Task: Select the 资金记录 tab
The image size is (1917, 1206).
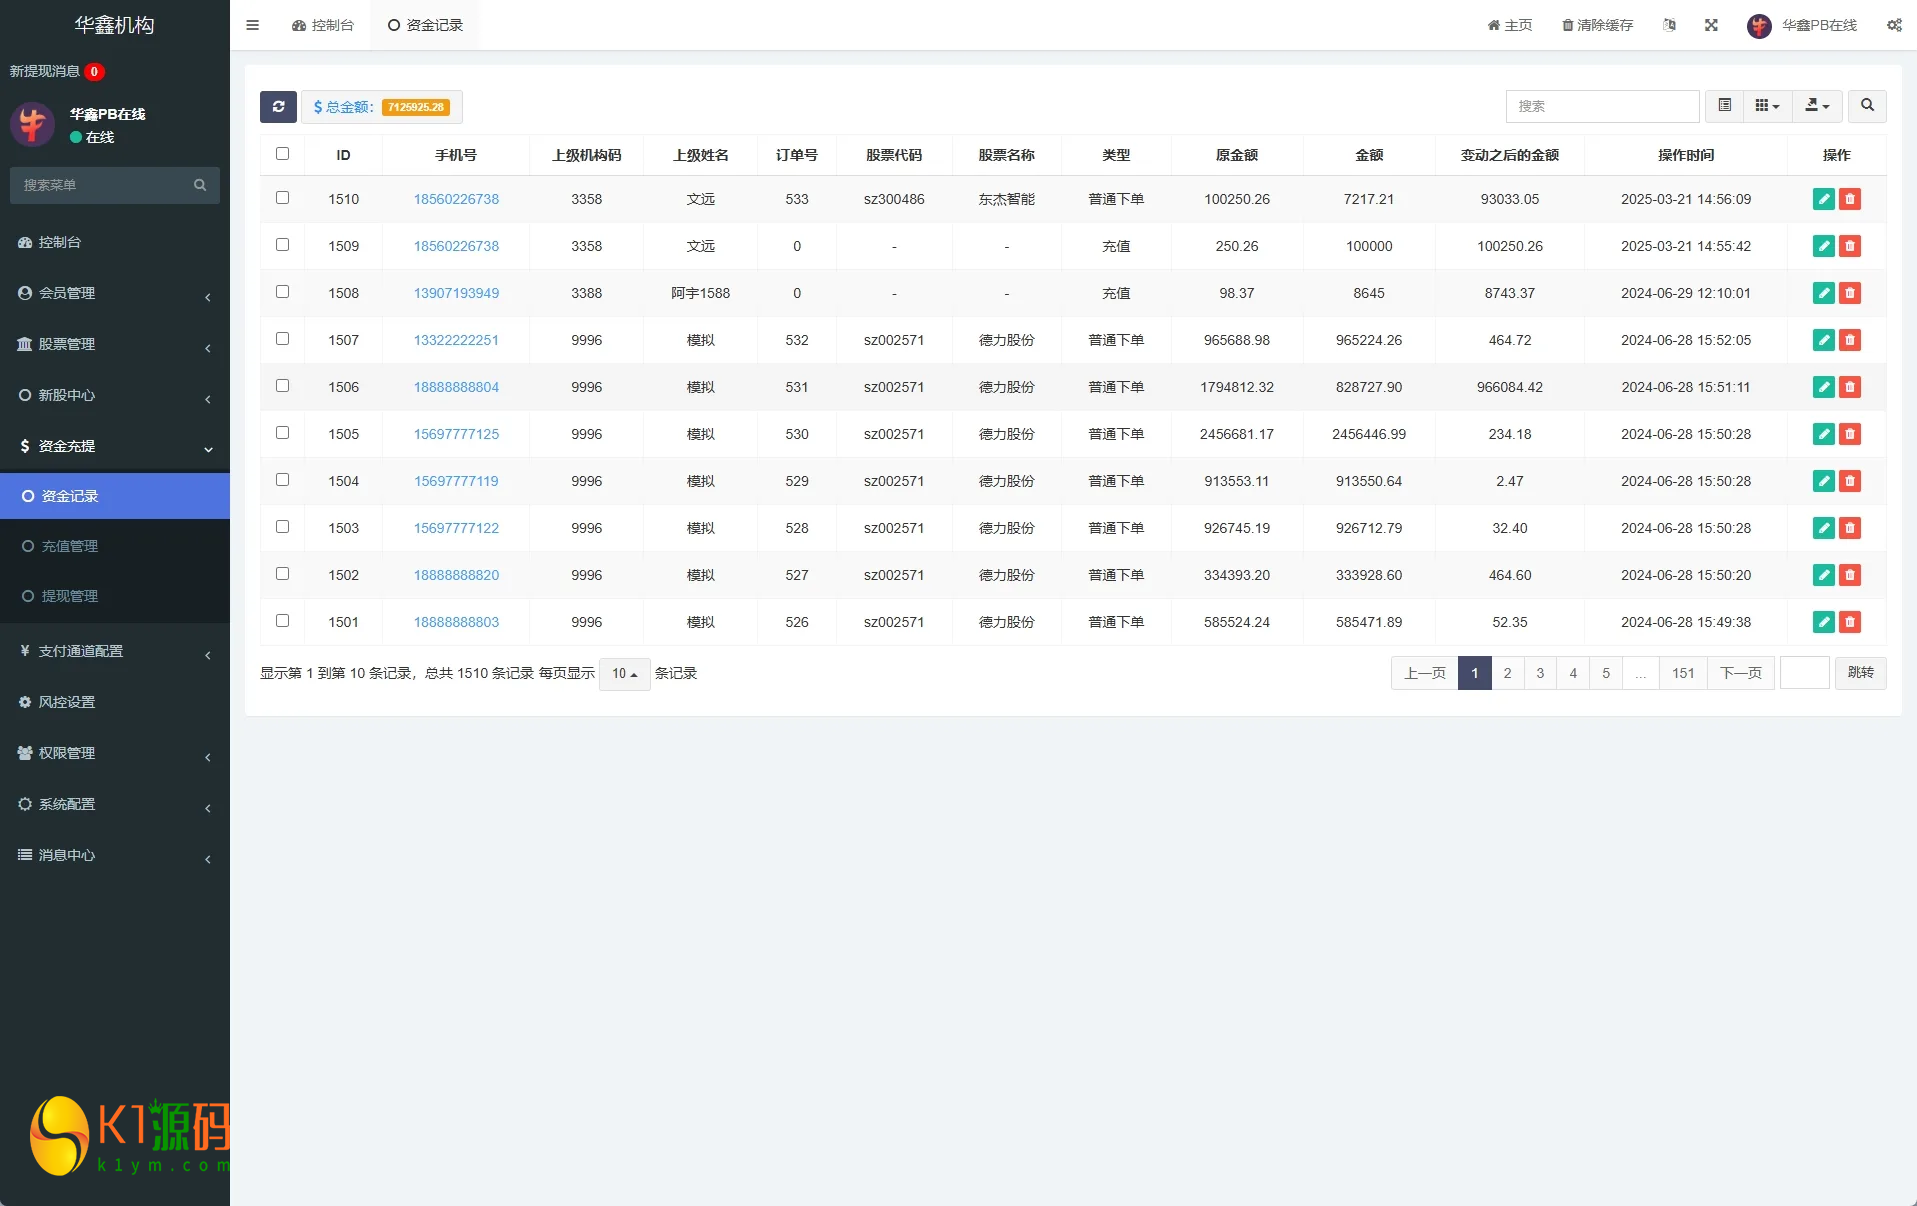Action: click(x=425, y=25)
